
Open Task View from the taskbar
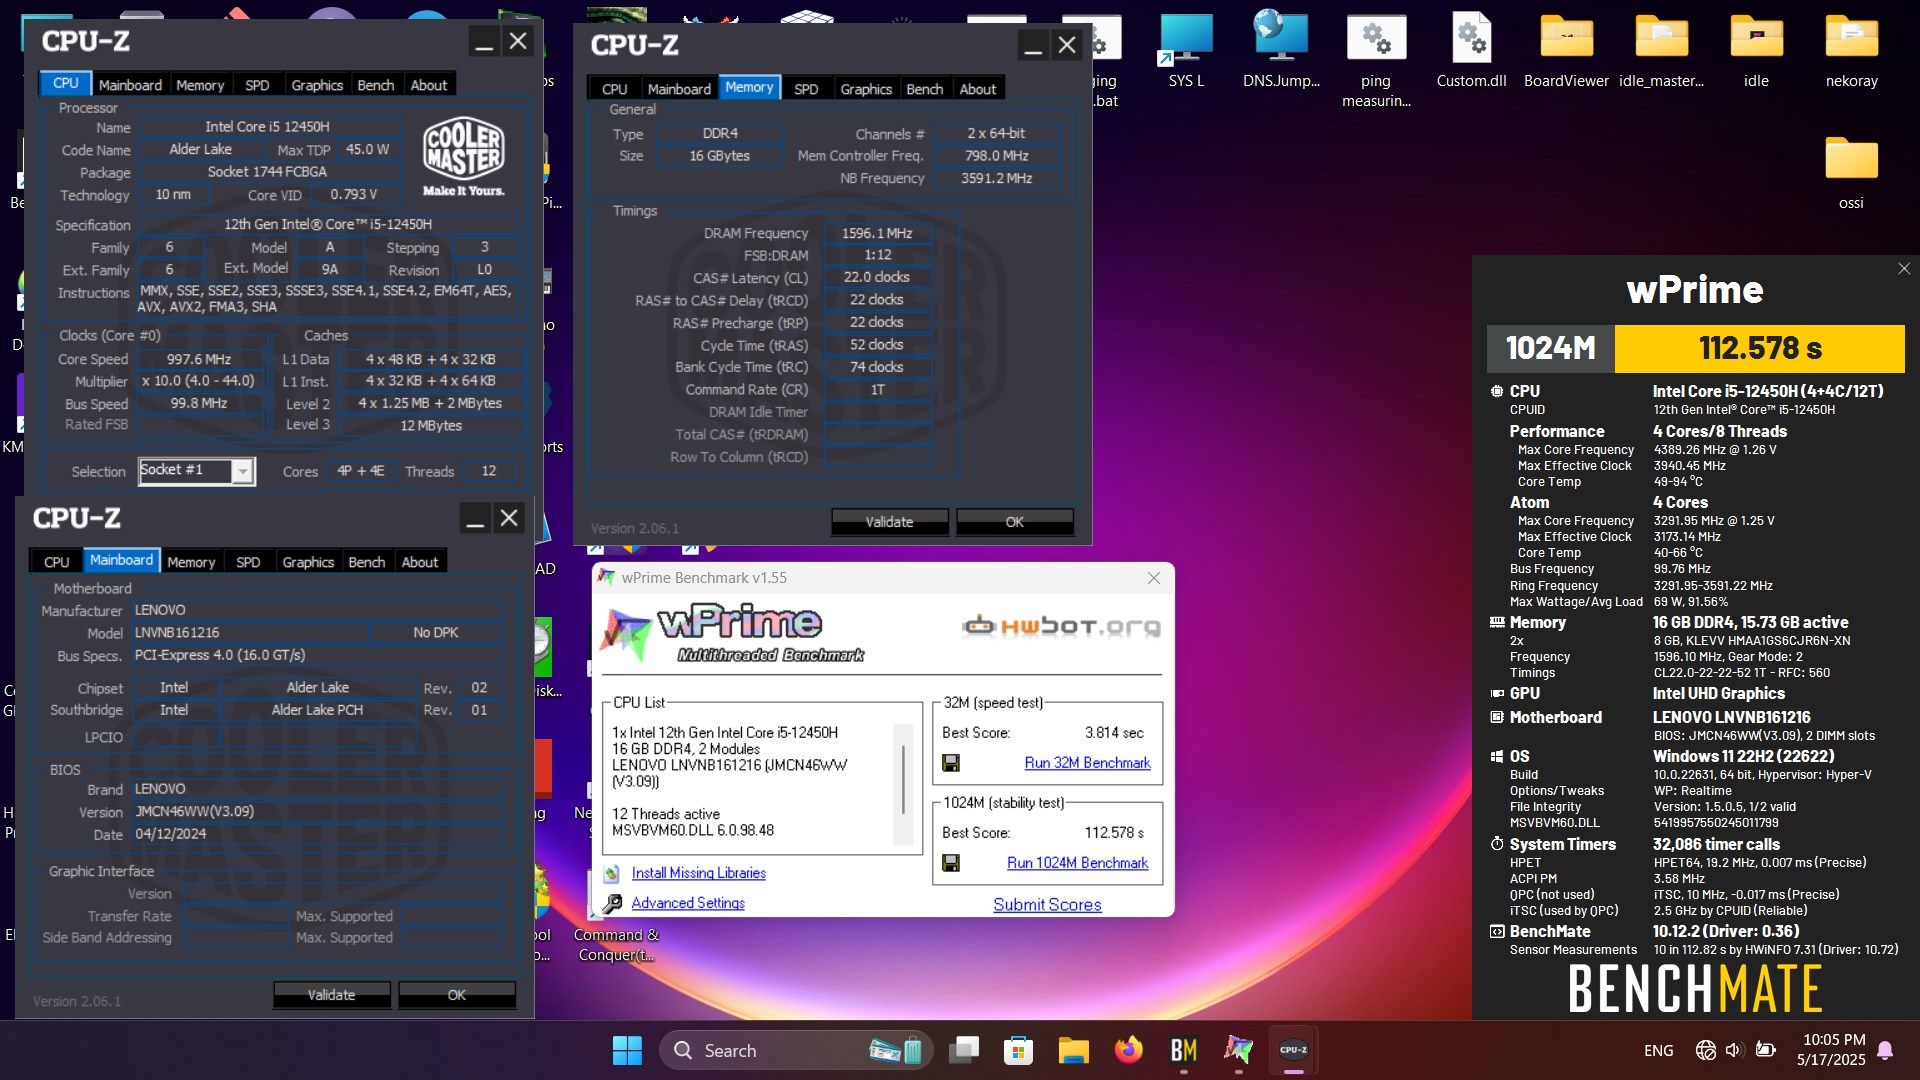964,1050
